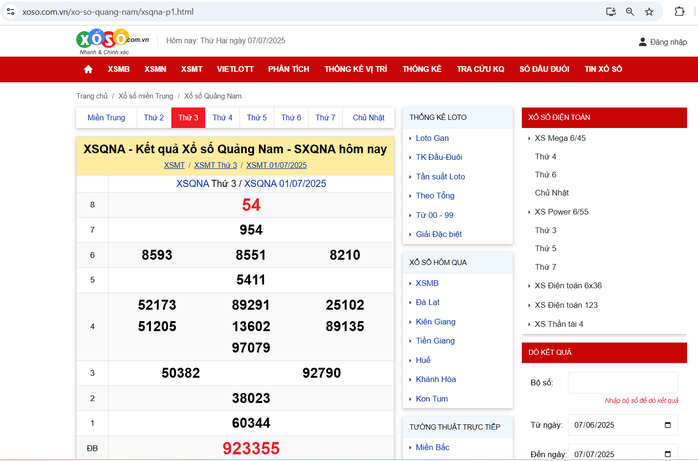Screen dimensions: 698x461
Task: Open calendar picker in Từ ngày field
Action: click(x=667, y=425)
